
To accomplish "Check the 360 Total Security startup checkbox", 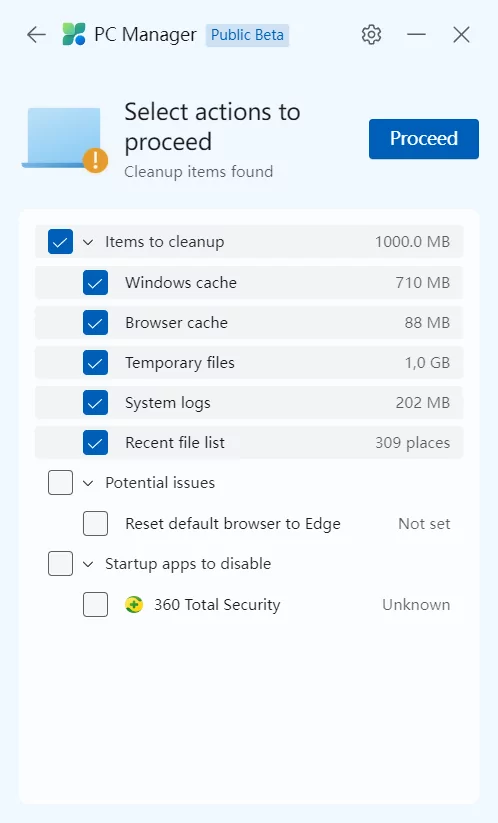I will pos(96,605).
